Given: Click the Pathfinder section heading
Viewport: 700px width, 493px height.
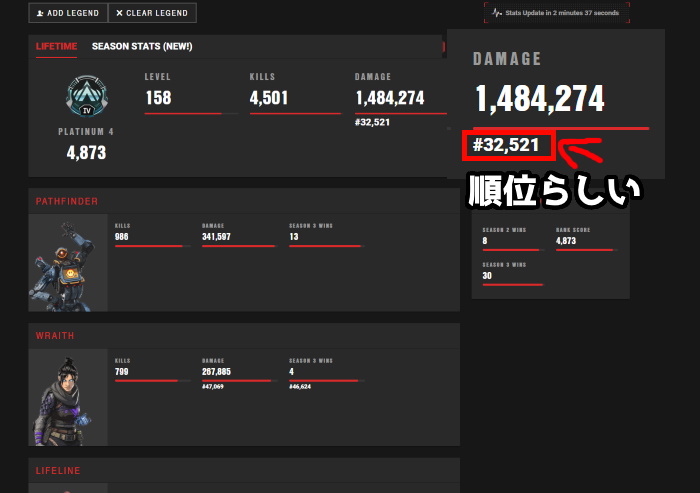Looking at the screenshot, I should pyautogui.click(x=67, y=201).
